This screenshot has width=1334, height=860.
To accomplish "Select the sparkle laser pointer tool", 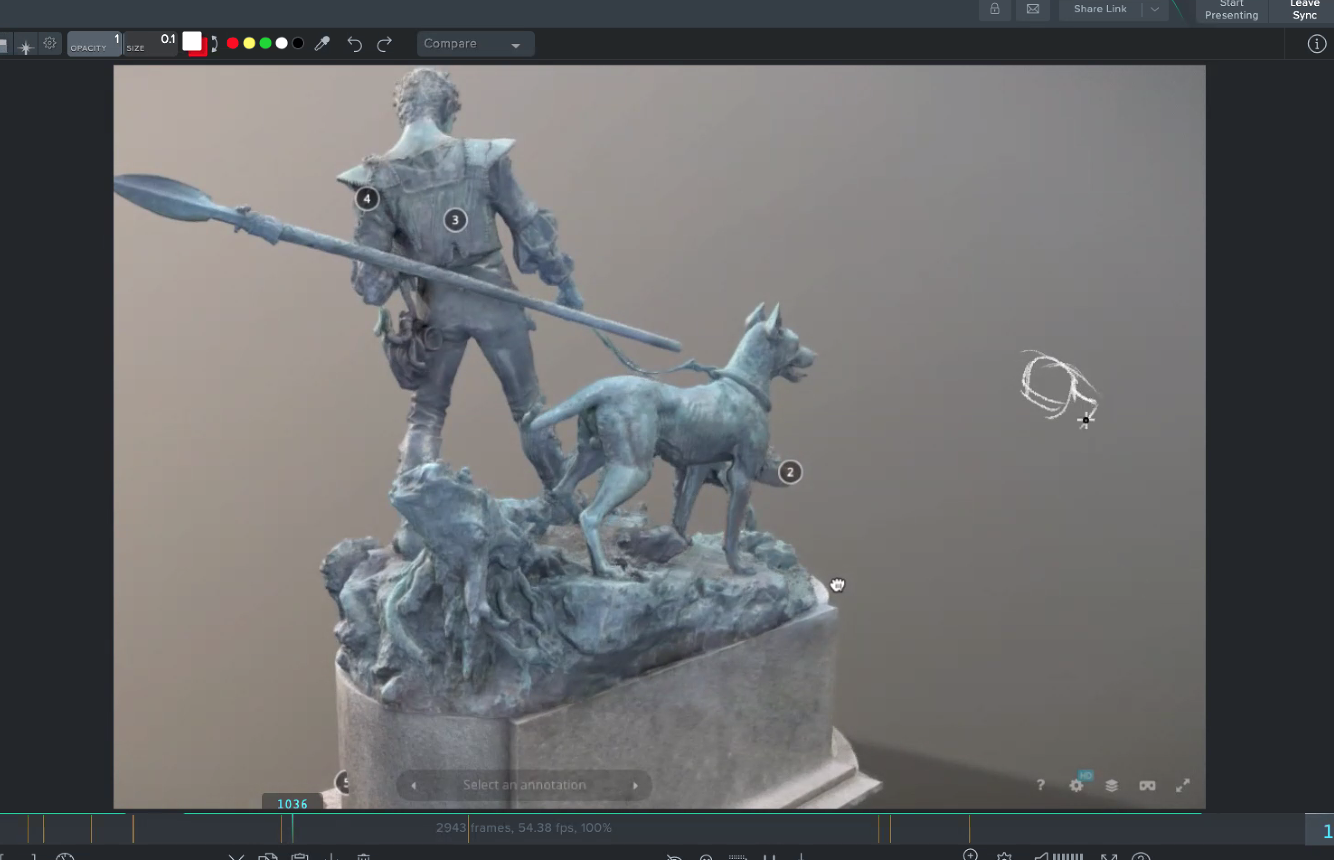I will point(26,46).
